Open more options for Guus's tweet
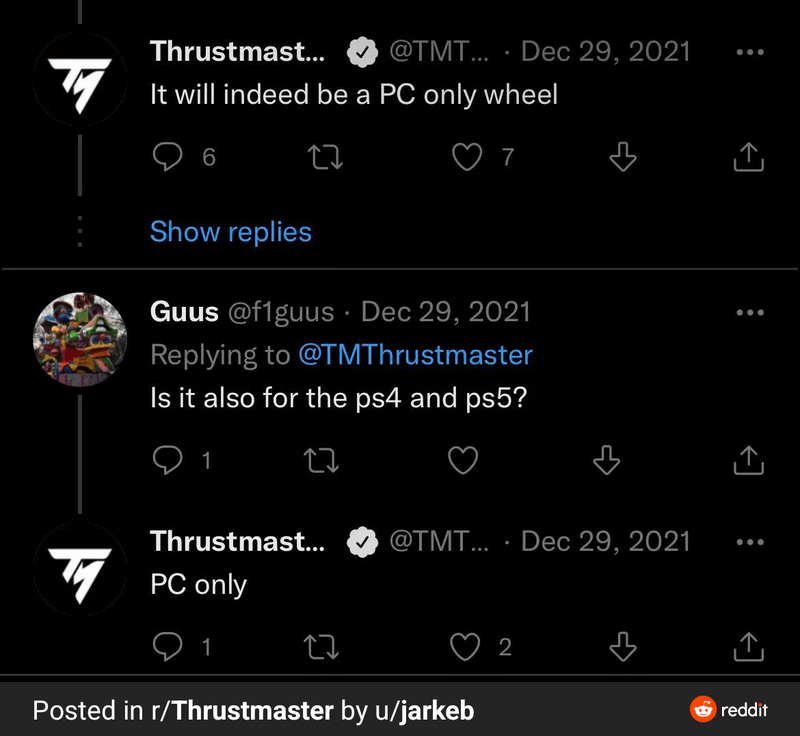The height and width of the screenshot is (736, 800). click(749, 312)
